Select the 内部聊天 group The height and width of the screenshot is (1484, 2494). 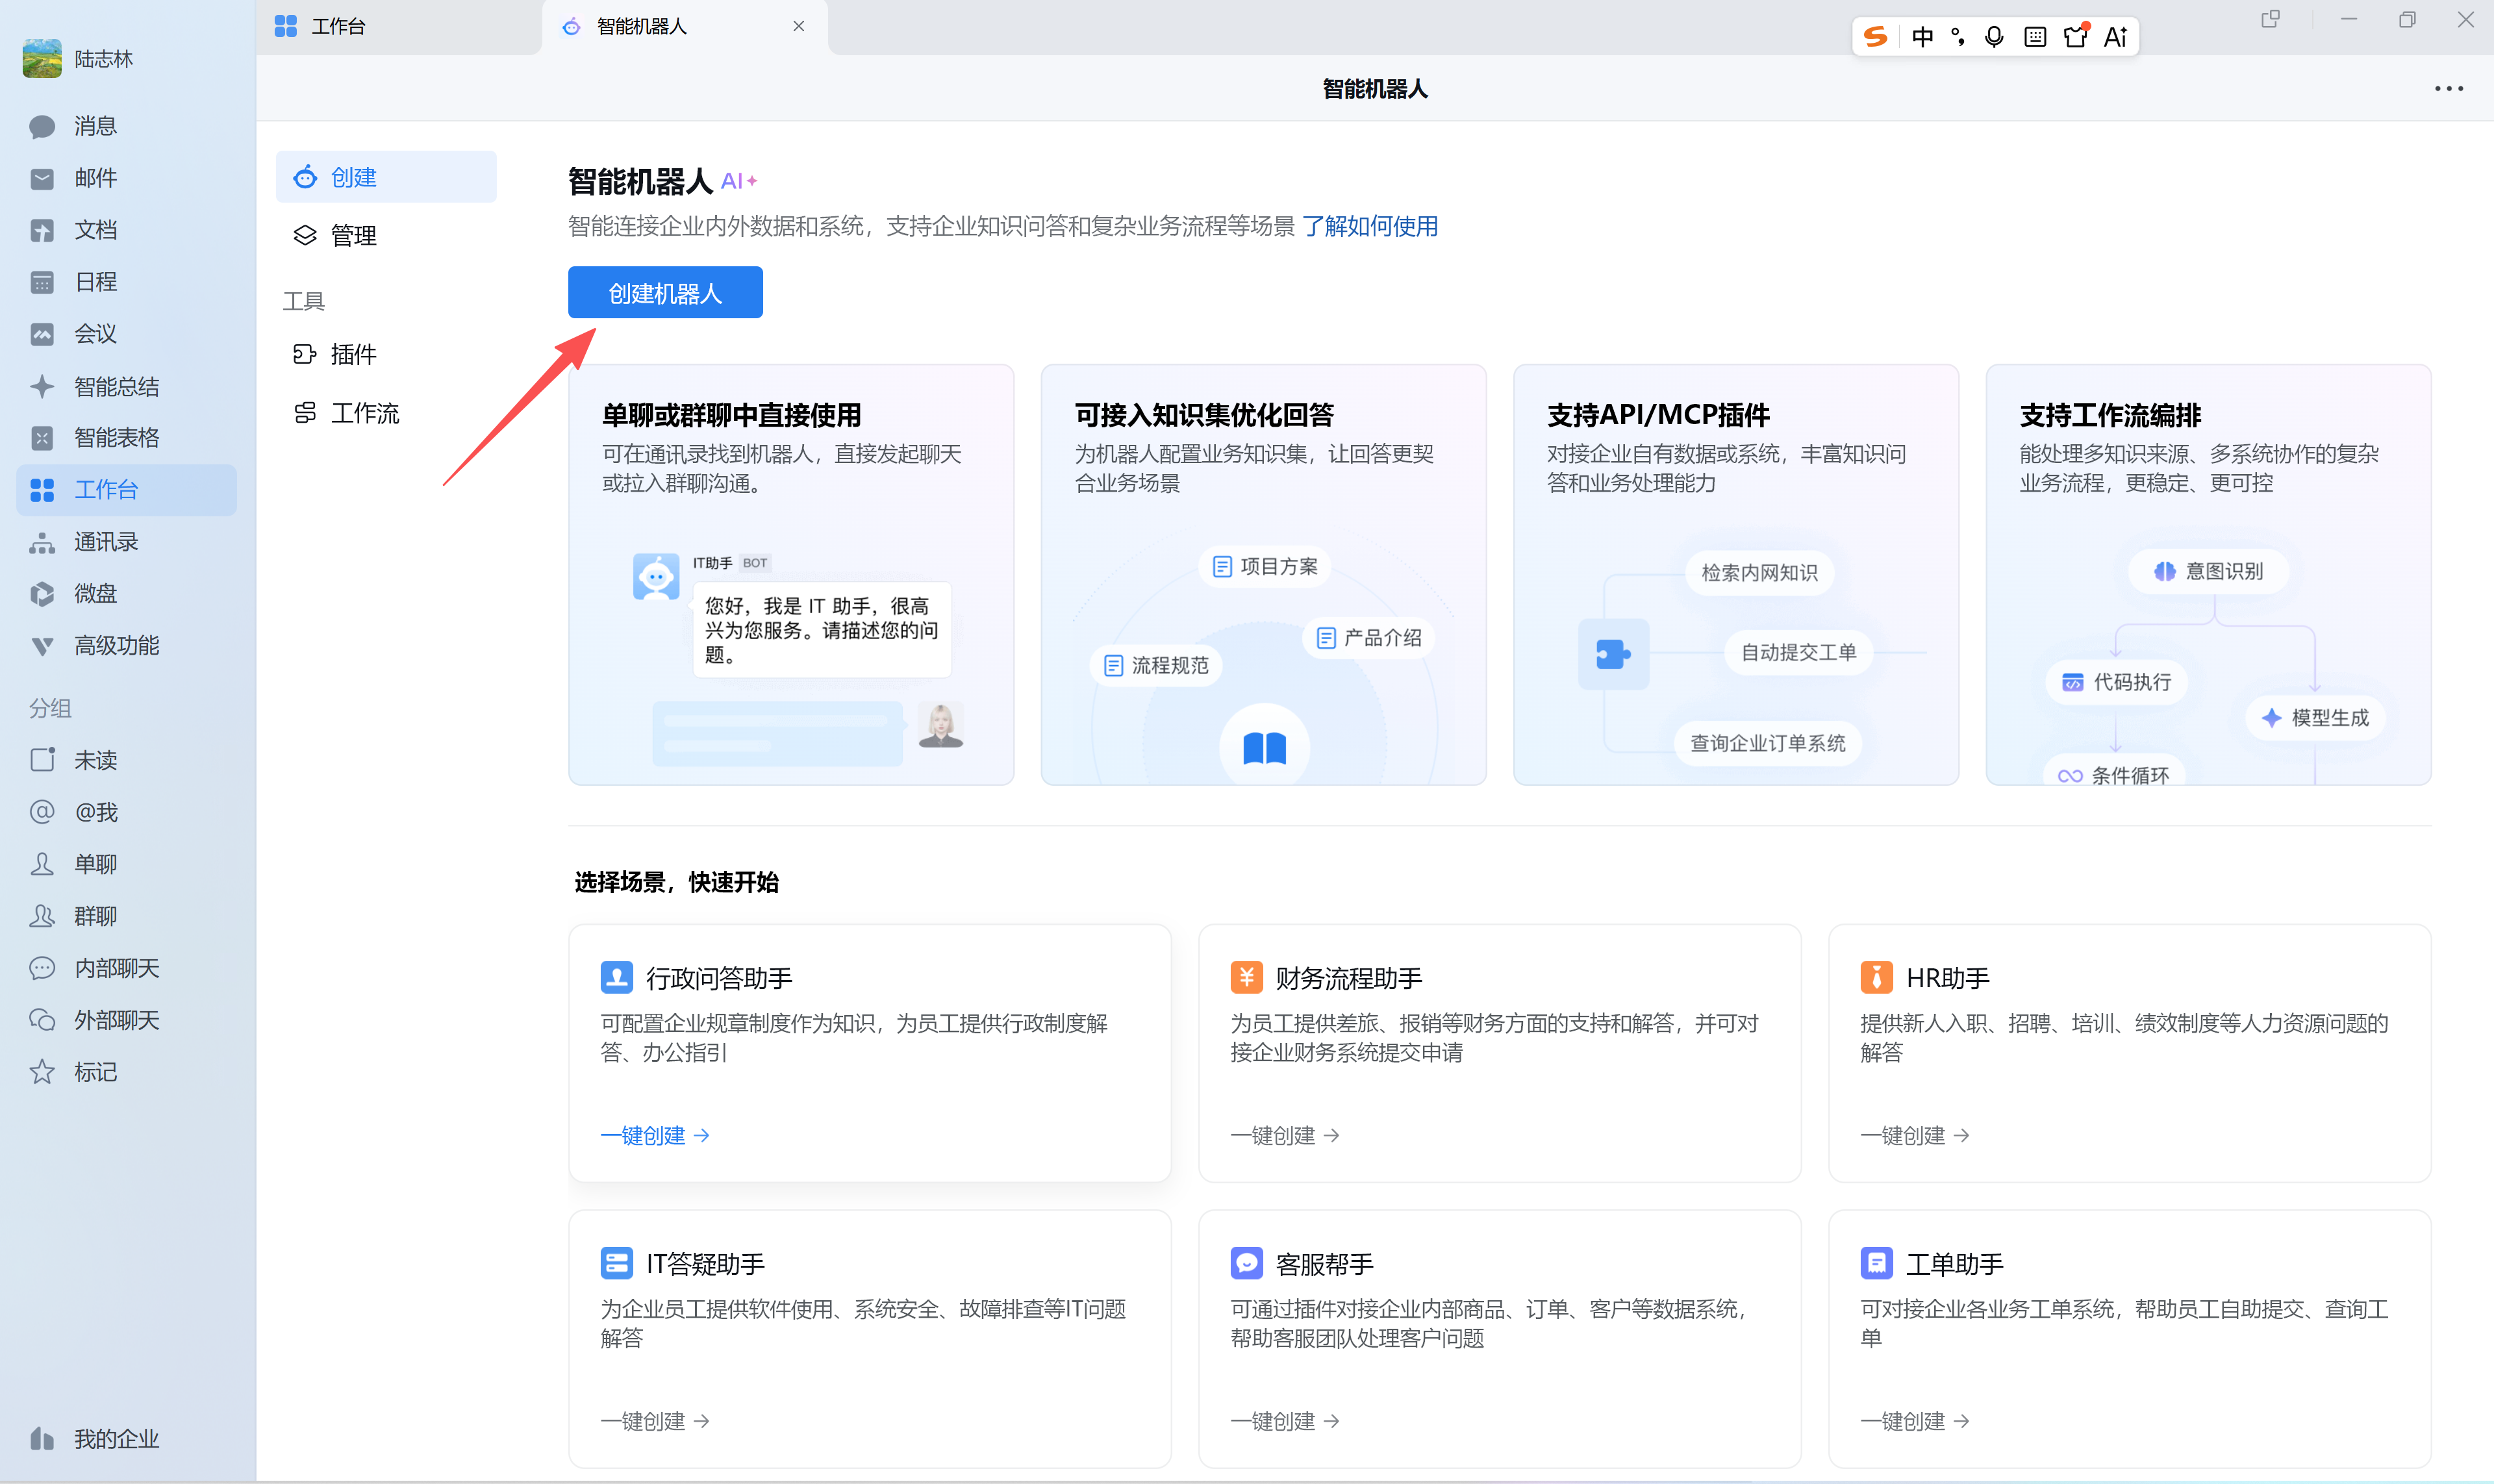click(x=126, y=968)
